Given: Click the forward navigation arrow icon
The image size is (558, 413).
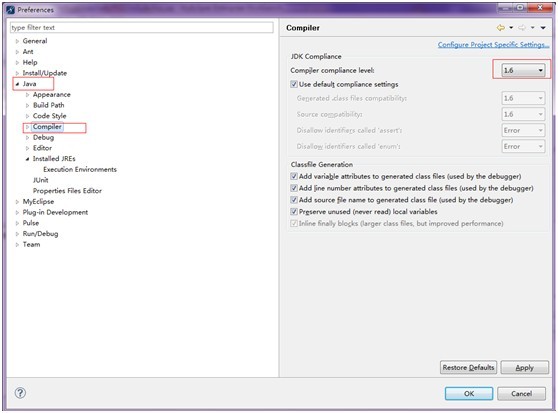Looking at the screenshot, I should click(522, 28).
